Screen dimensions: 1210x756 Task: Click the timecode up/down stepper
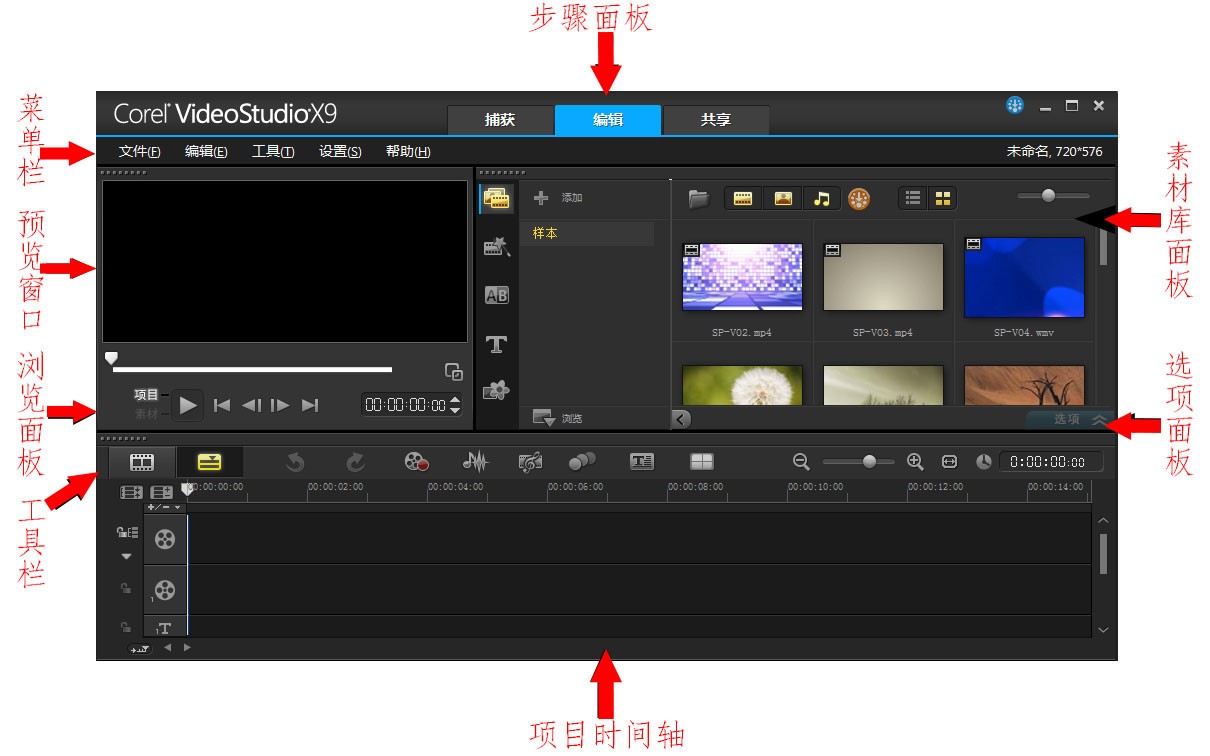point(455,405)
